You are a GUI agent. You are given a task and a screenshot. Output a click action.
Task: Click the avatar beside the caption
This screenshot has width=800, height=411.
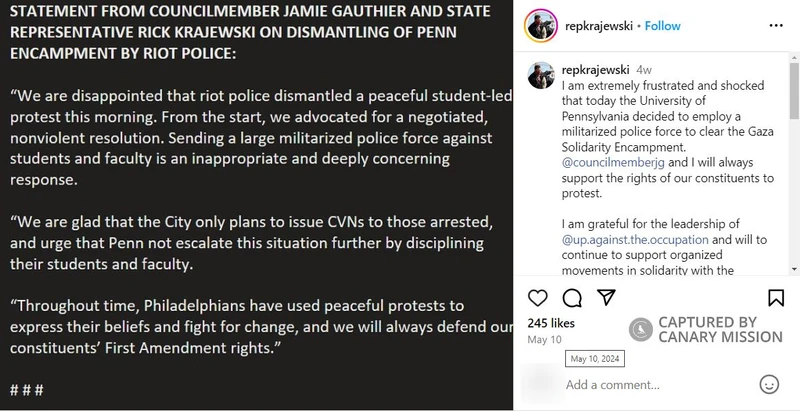coord(539,77)
